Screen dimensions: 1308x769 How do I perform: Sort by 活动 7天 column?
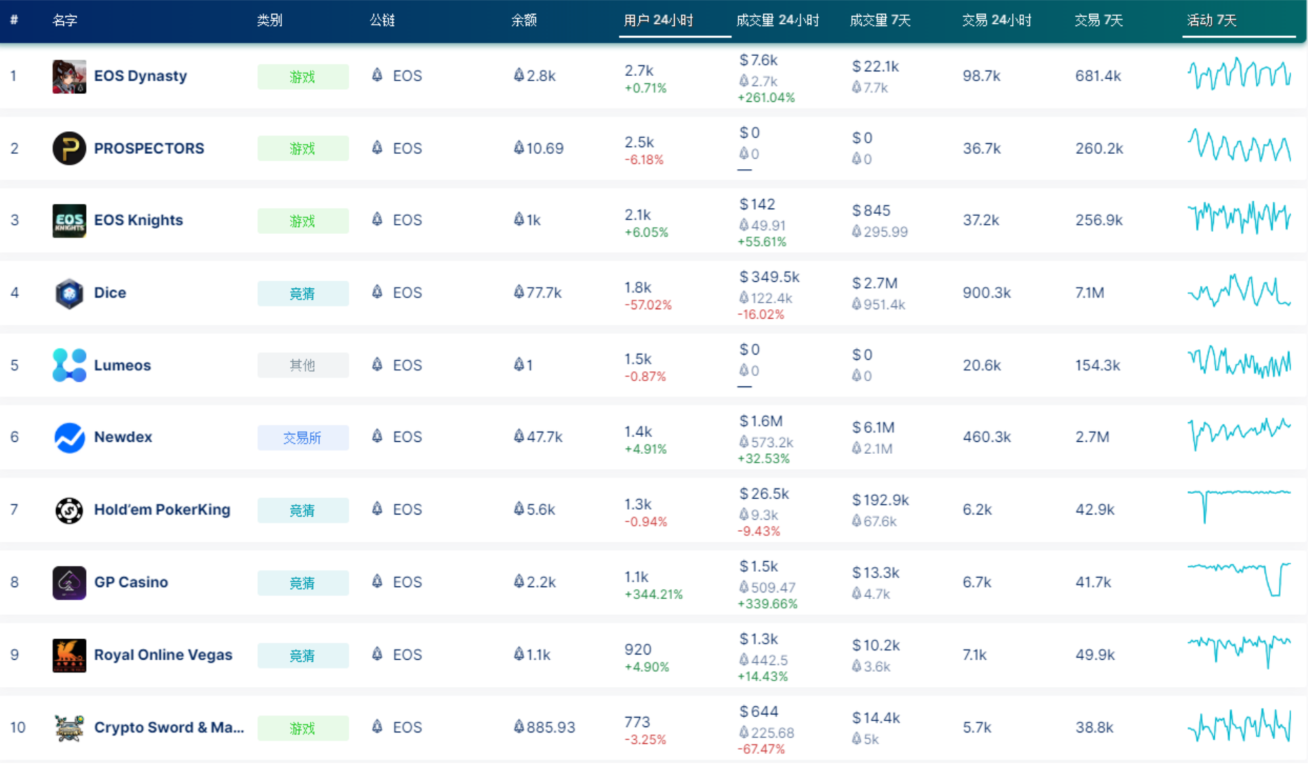(x=1211, y=20)
